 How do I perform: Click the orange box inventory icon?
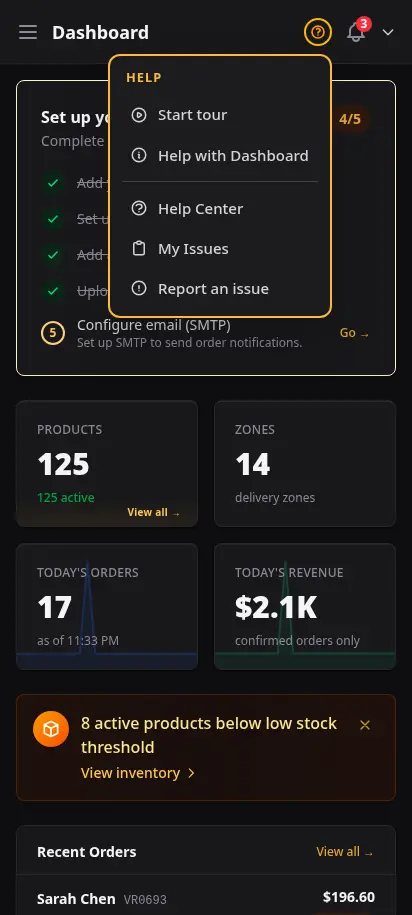coord(51,729)
